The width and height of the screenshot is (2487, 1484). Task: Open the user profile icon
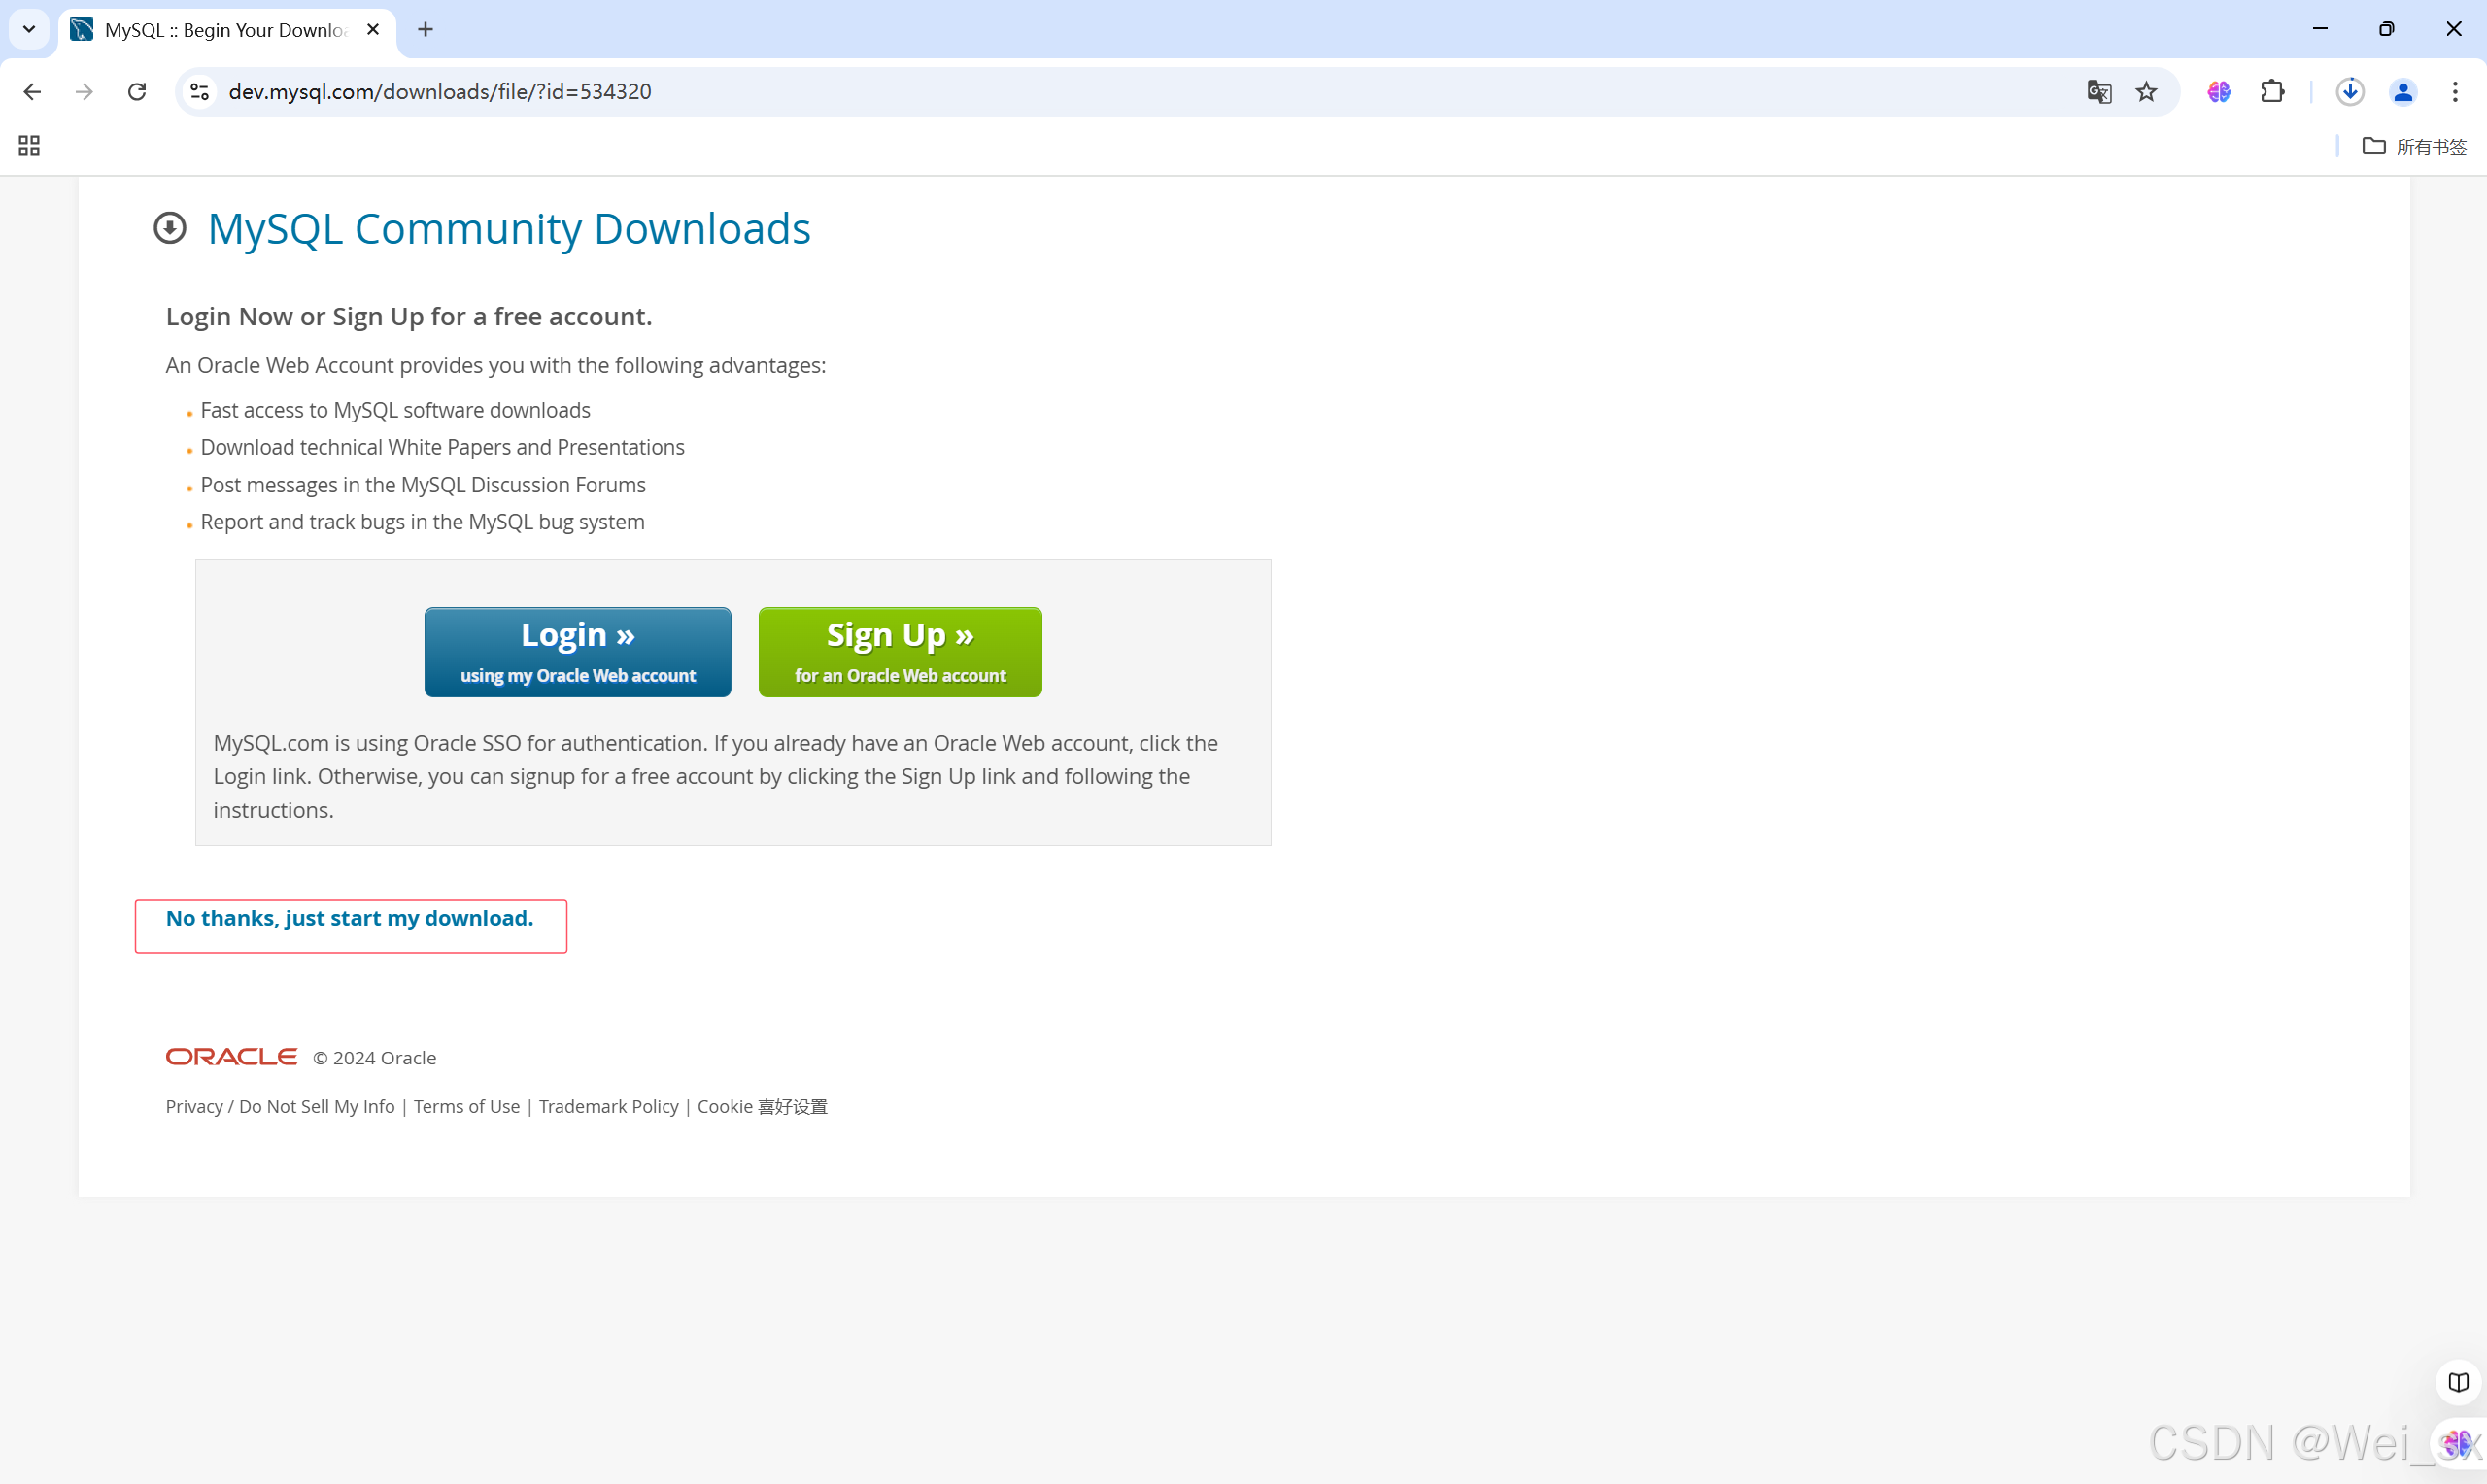pyautogui.click(x=2403, y=92)
